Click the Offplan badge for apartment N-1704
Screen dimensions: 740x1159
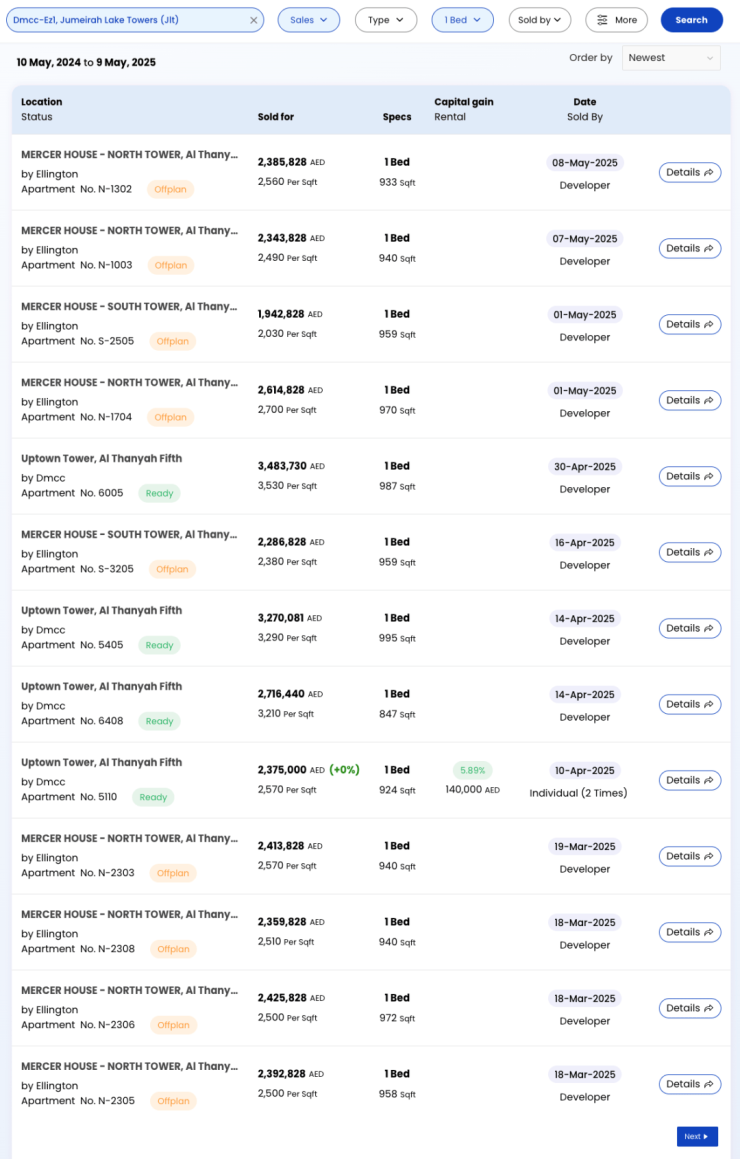171,417
